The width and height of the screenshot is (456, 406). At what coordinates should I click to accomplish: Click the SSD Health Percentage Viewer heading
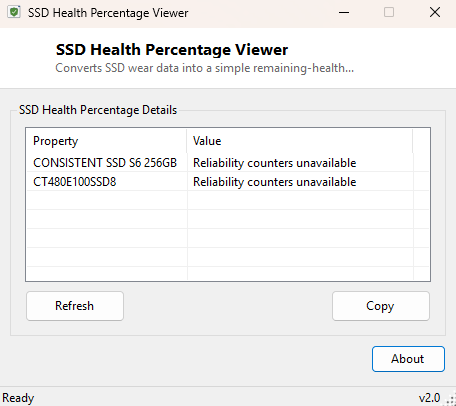[x=172, y=50]
